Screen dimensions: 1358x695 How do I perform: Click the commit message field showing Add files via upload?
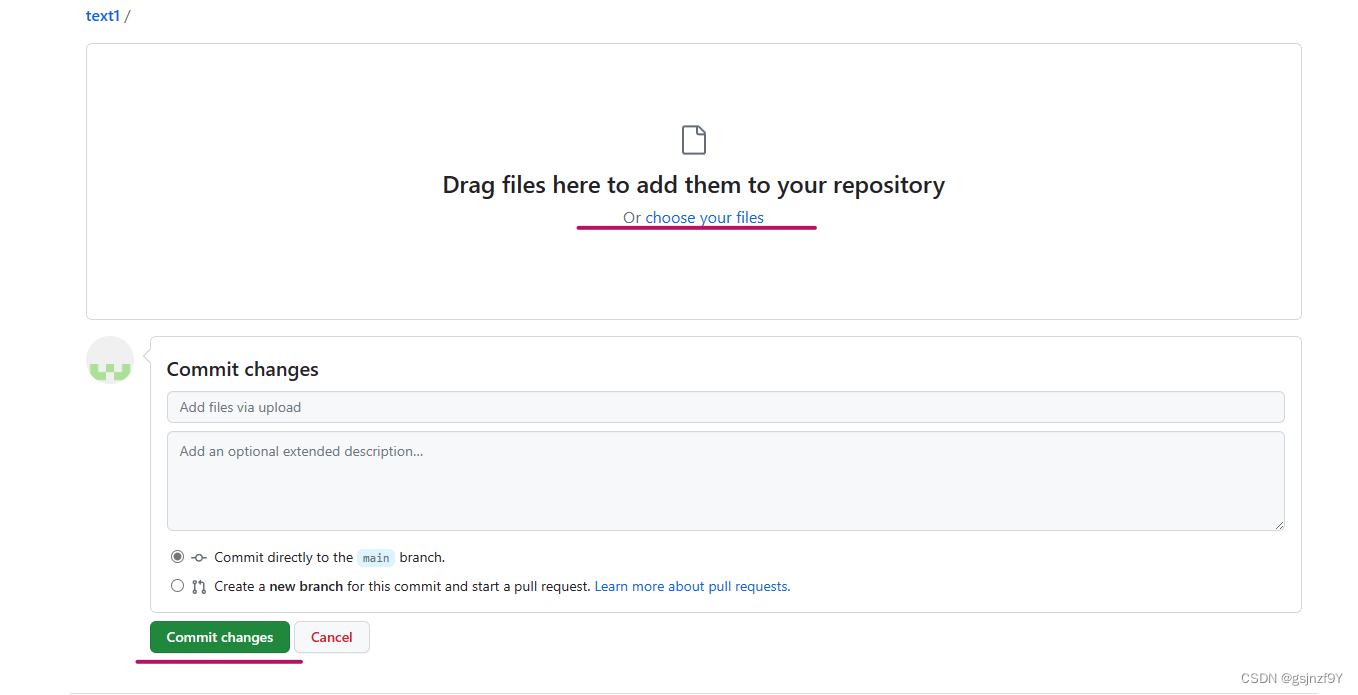tap(725, 407)
